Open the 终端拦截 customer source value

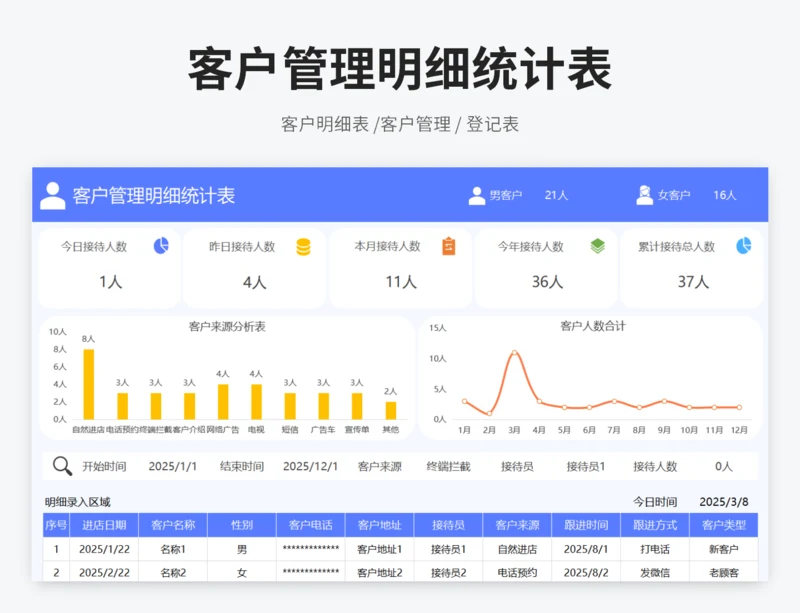coord(448,467)
